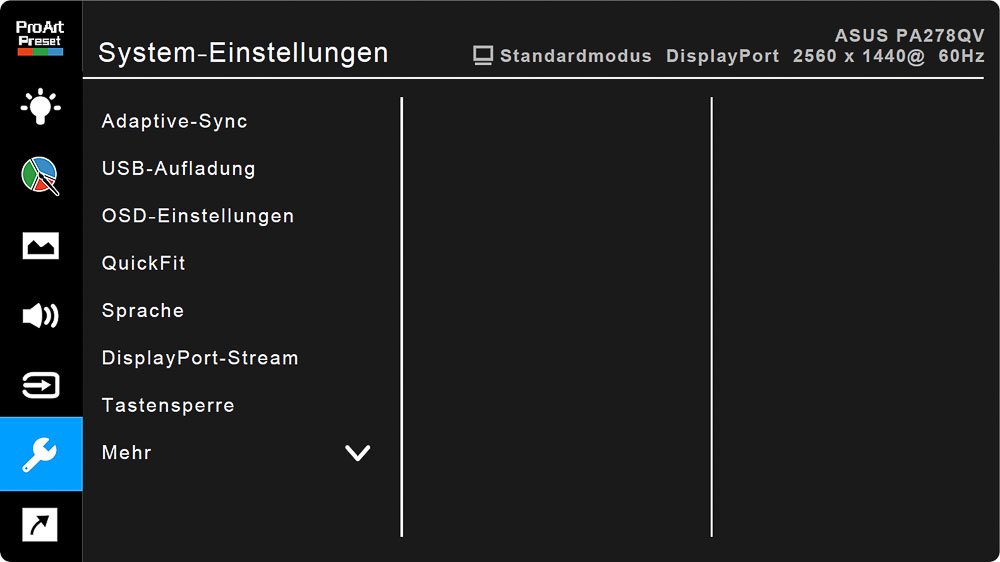Screen dimensions: 1000x562
Task: Open the Tastensperre key lock option
Action: click(x=168, y=405)
